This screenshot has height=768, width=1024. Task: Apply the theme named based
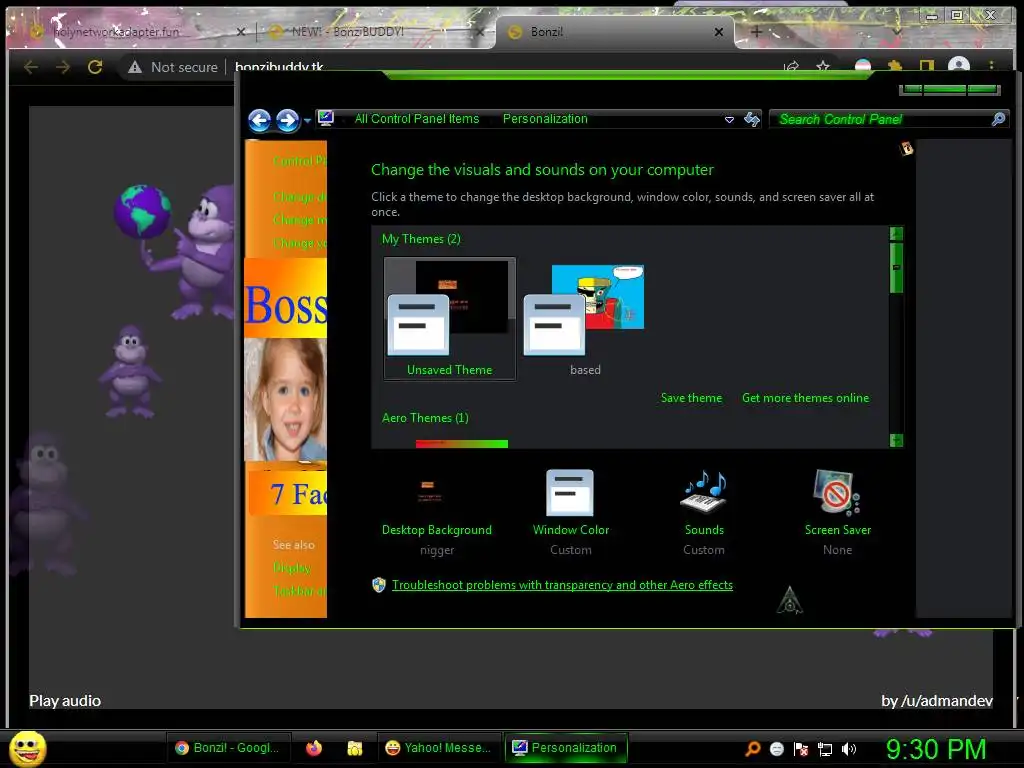pos(584,319)
